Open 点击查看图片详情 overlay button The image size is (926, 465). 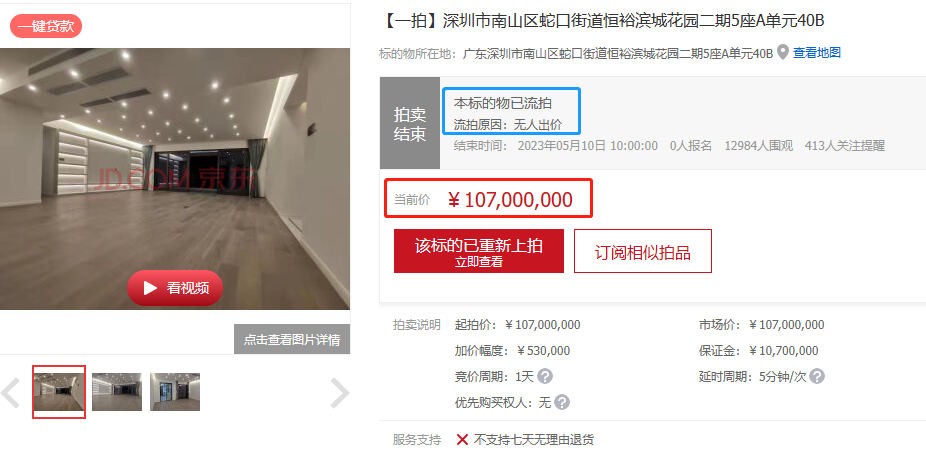292,339
